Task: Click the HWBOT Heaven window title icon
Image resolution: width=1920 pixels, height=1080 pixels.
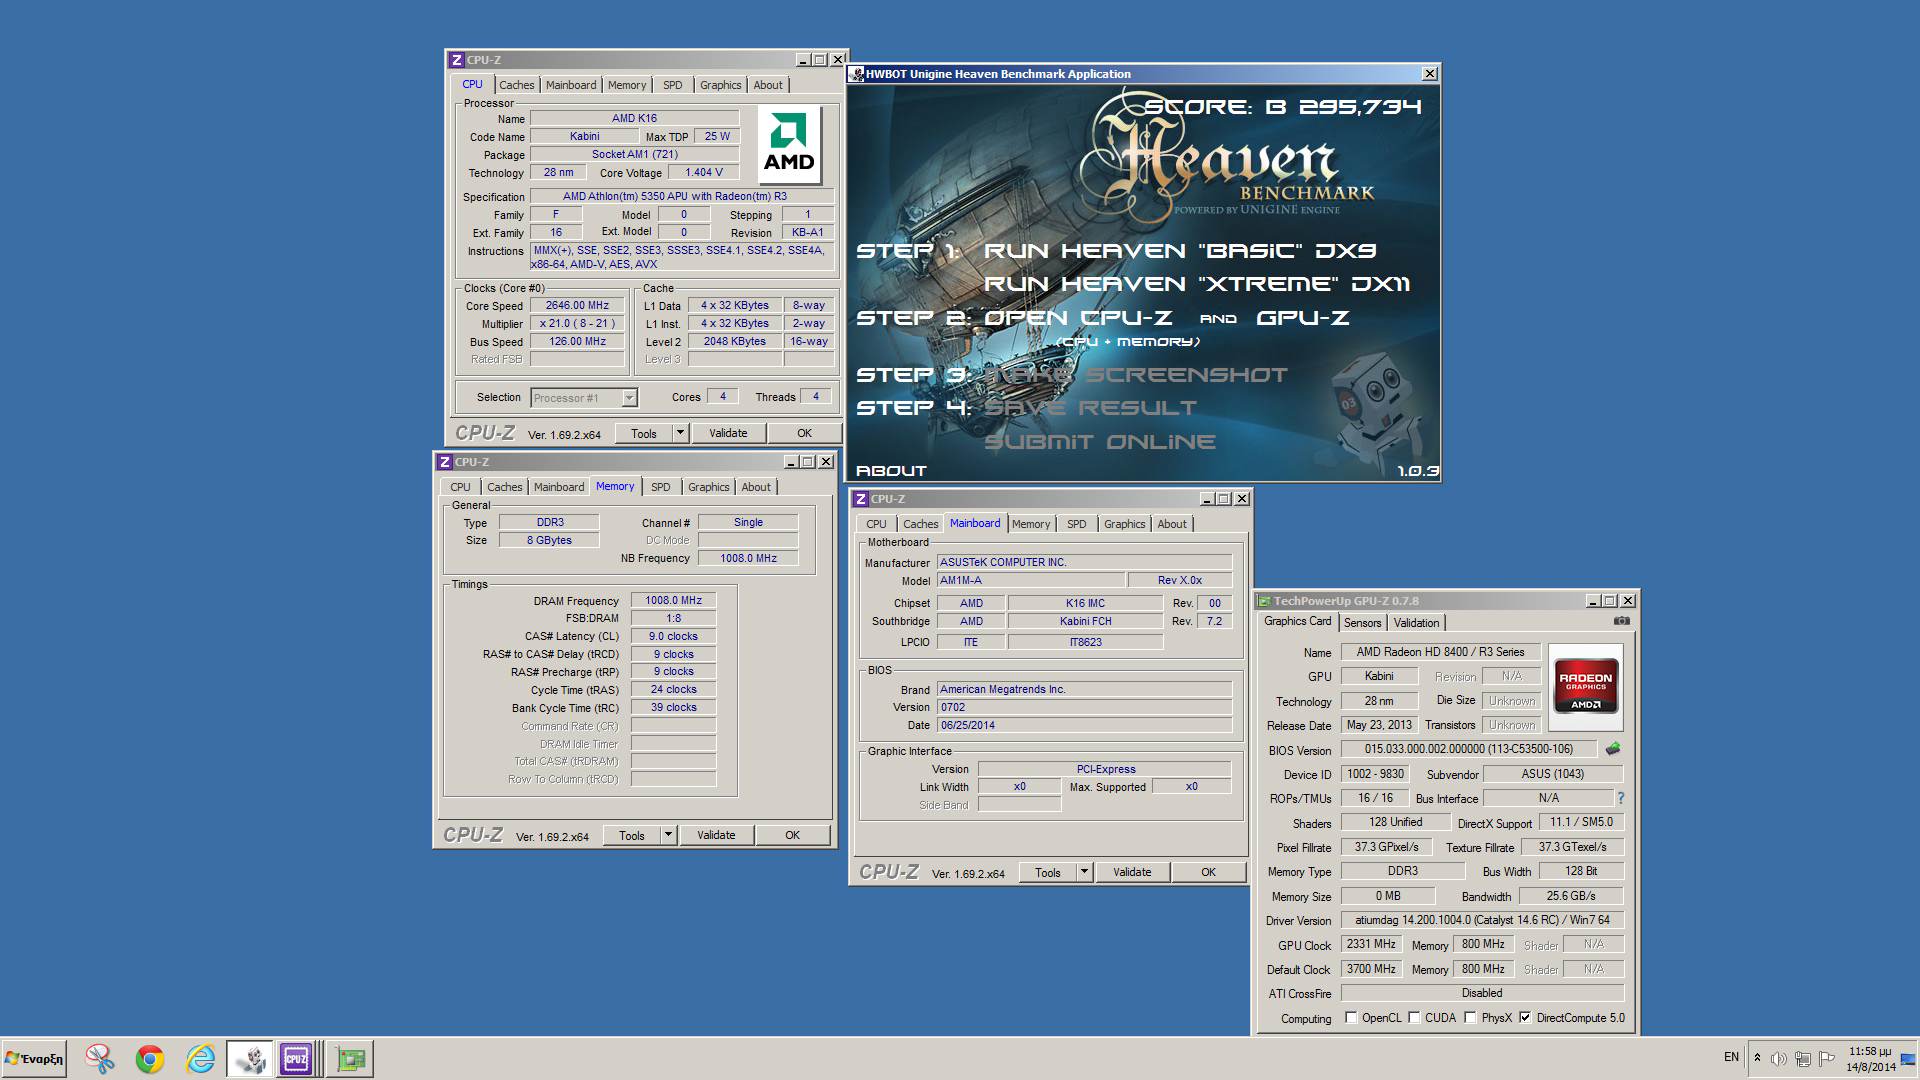Action: [856, 74]
